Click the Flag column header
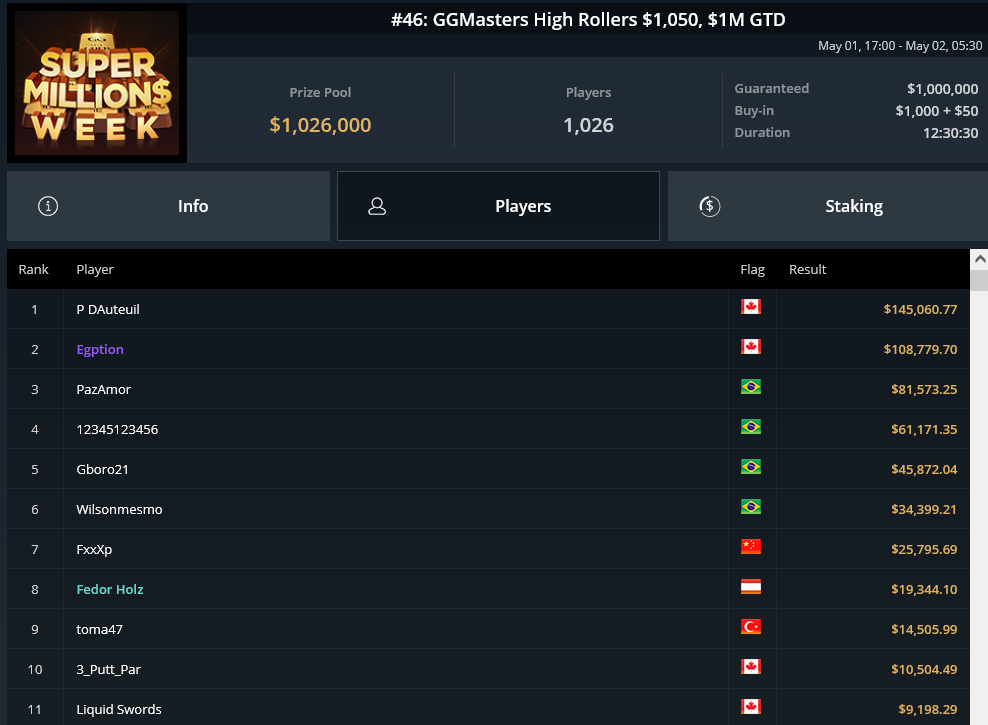The width and height of the screenshot is (988, 725). tap(752, 270)
